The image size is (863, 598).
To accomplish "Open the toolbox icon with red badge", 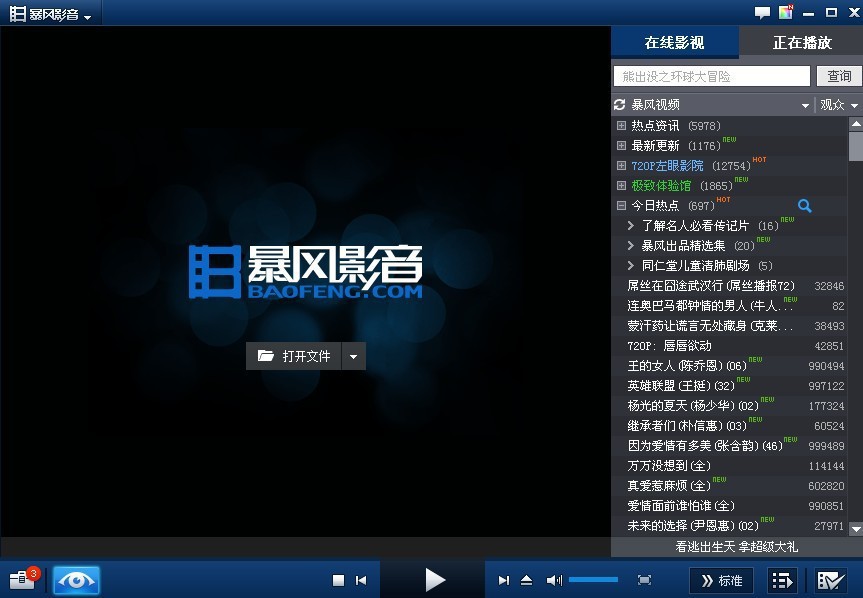I will click(22, 579).
